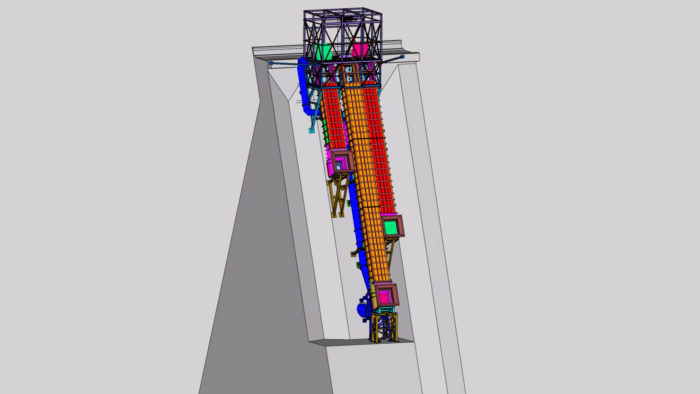Click the green square box under right red panel

(392, 227)
